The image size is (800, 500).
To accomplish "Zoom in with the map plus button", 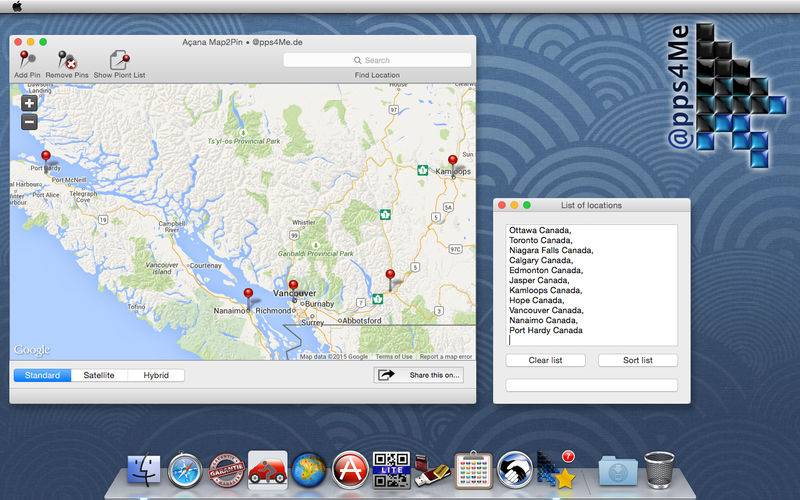I will tap(29, 104).
